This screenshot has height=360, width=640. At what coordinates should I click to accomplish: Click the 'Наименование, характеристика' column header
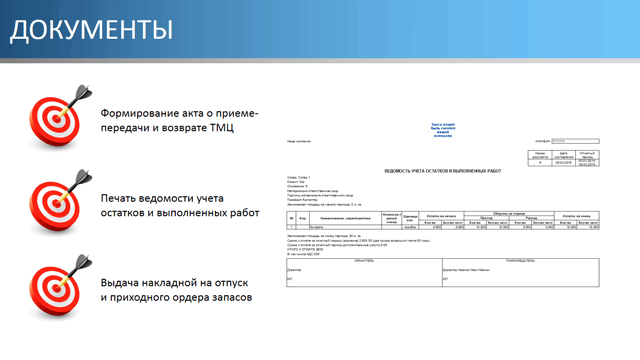point(345,218)
